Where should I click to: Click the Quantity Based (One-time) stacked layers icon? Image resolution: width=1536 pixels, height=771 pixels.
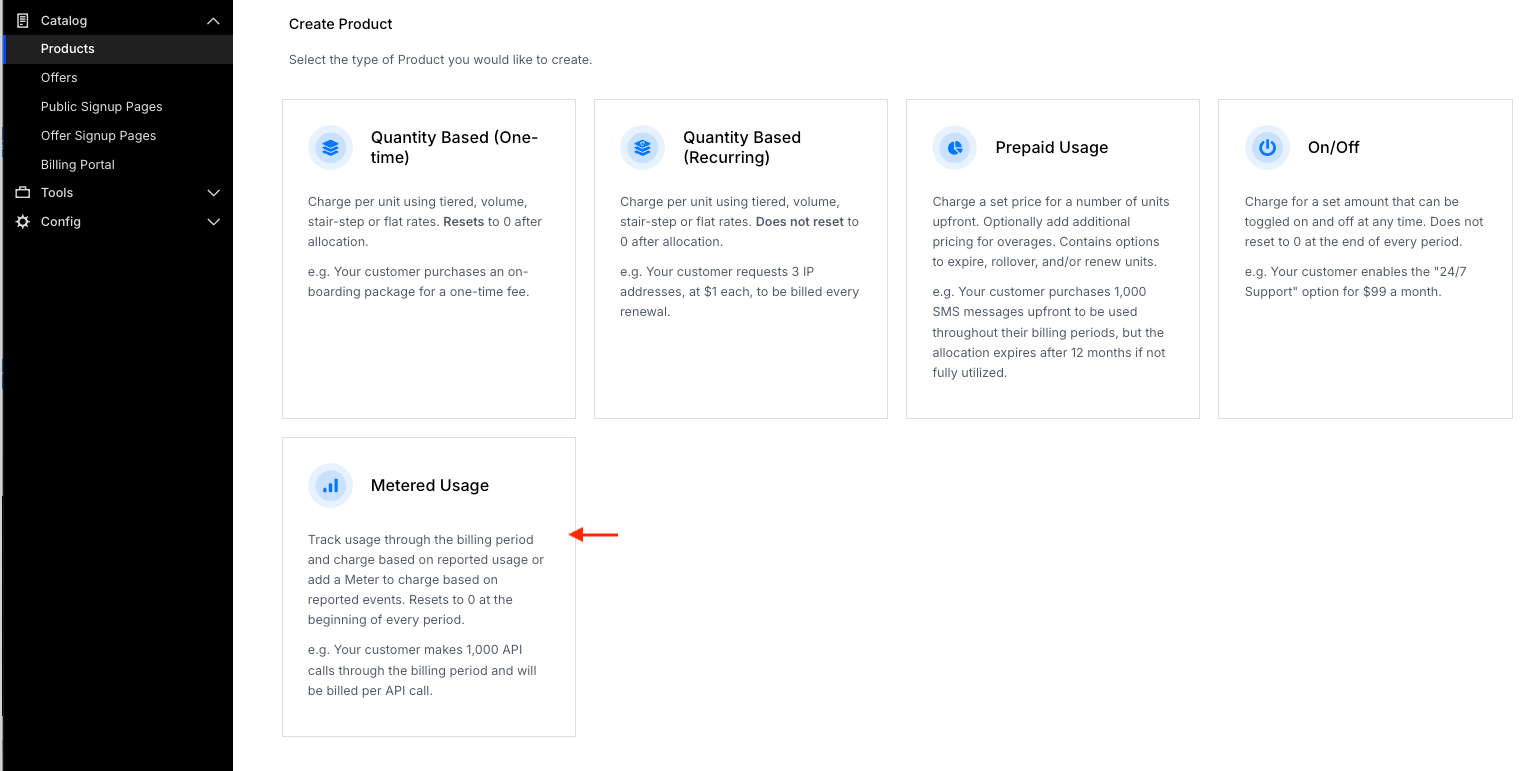coord(331,147)
